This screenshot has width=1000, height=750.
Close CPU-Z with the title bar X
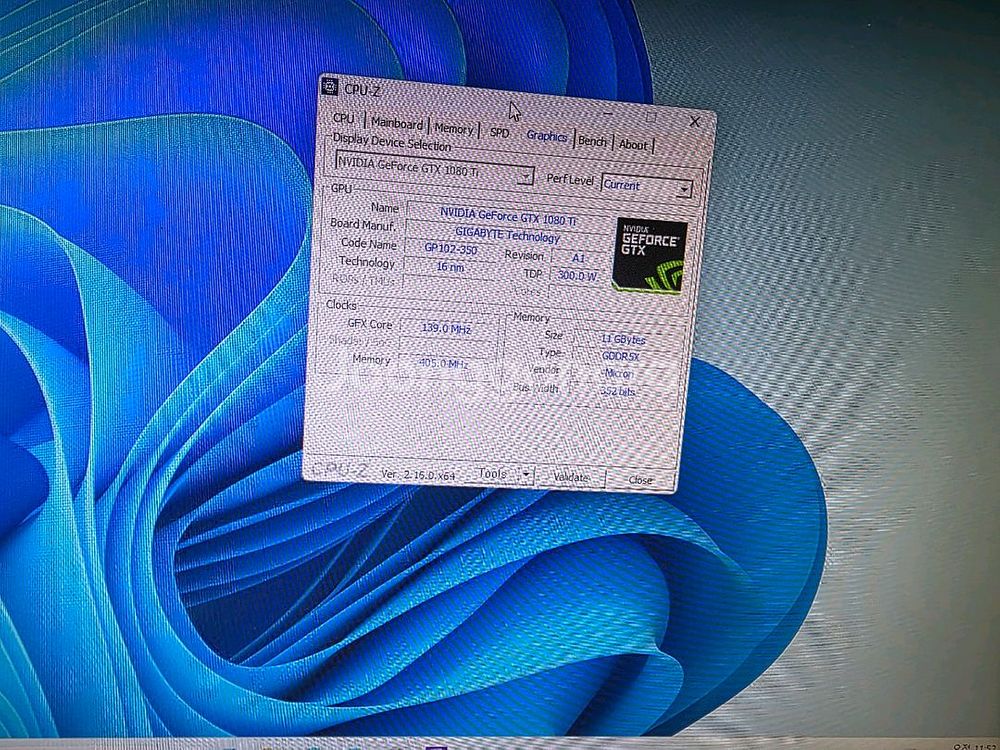point(695,121)
